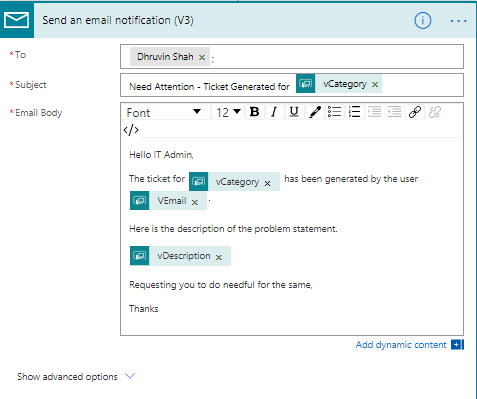Click into the Subject input field

point(292,85)
